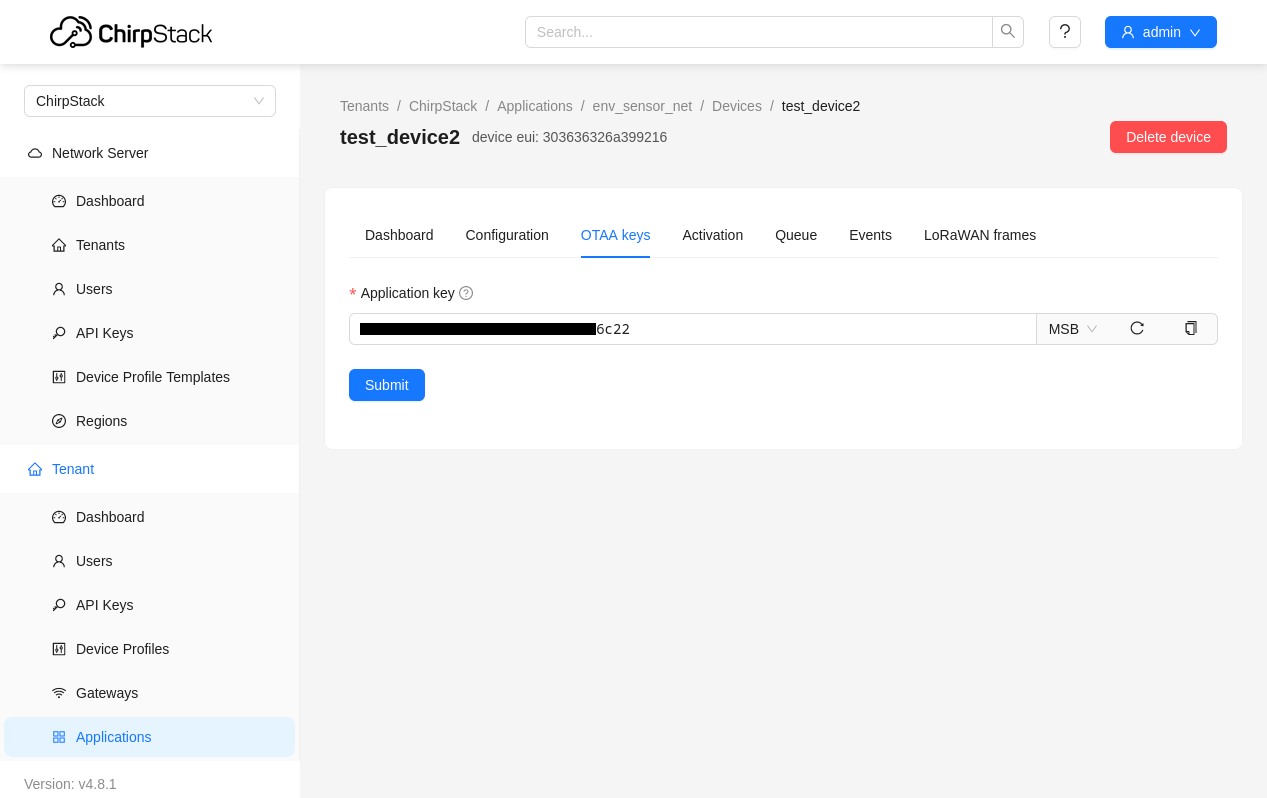Switch to the Dashboard tab
1267x798 pixels.
(x=399, y=235)
